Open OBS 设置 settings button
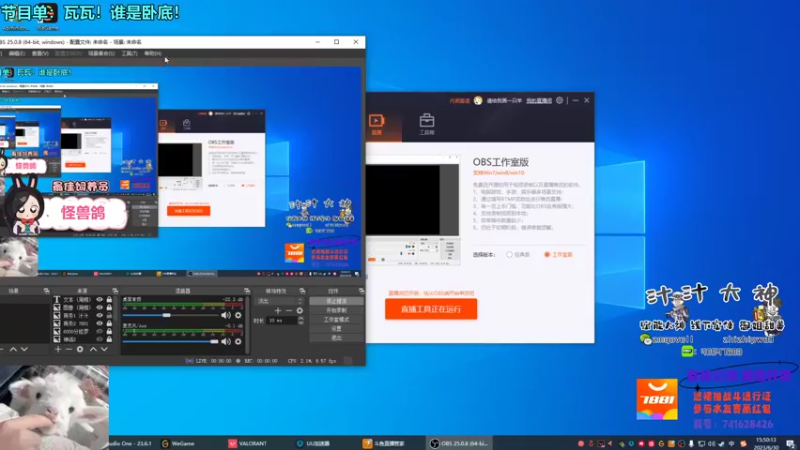 click(336, 329)
